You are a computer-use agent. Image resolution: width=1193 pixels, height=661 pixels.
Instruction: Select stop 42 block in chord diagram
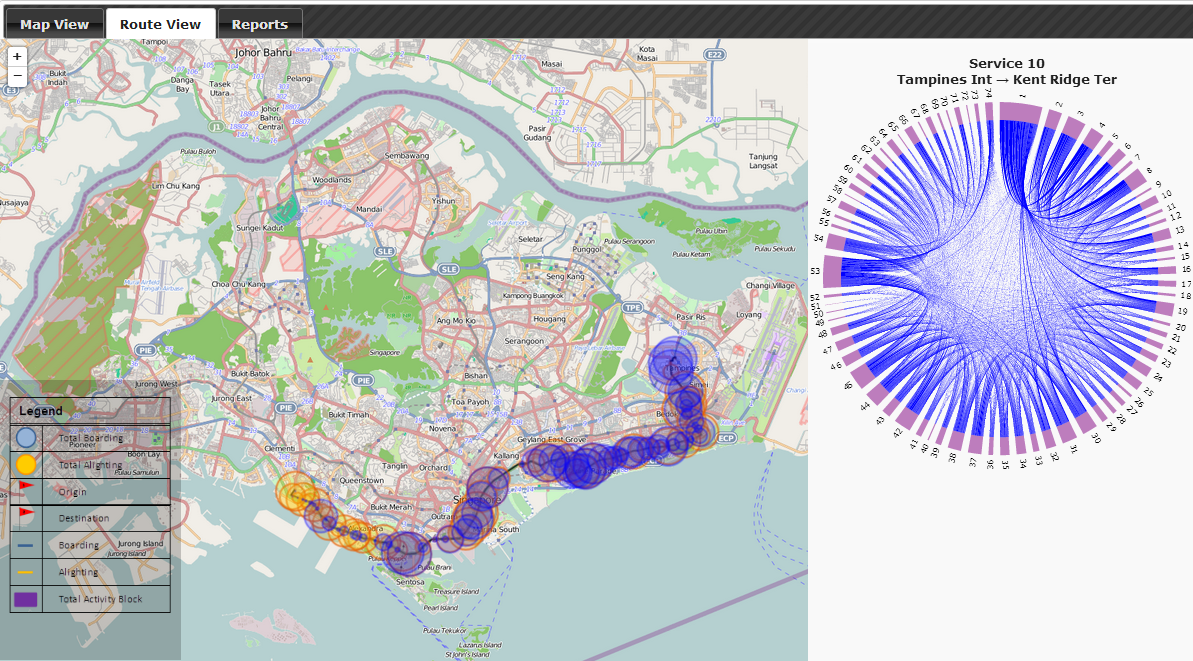tap(907, 418)
